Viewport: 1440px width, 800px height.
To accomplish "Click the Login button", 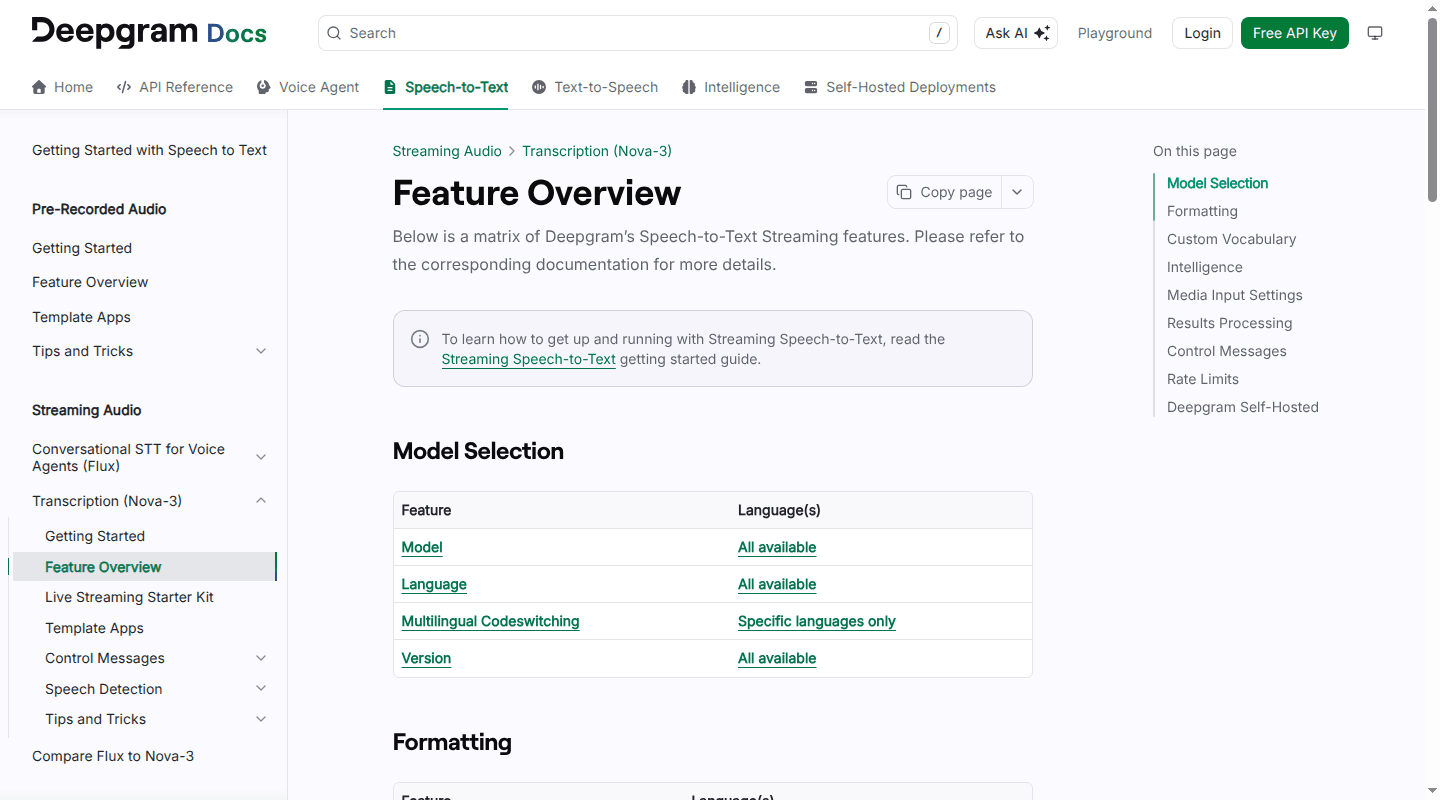I will [1202, 33].
